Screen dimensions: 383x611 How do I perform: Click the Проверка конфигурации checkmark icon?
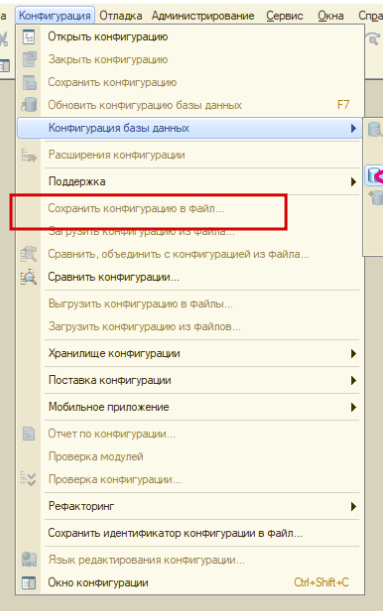(28, 479)
